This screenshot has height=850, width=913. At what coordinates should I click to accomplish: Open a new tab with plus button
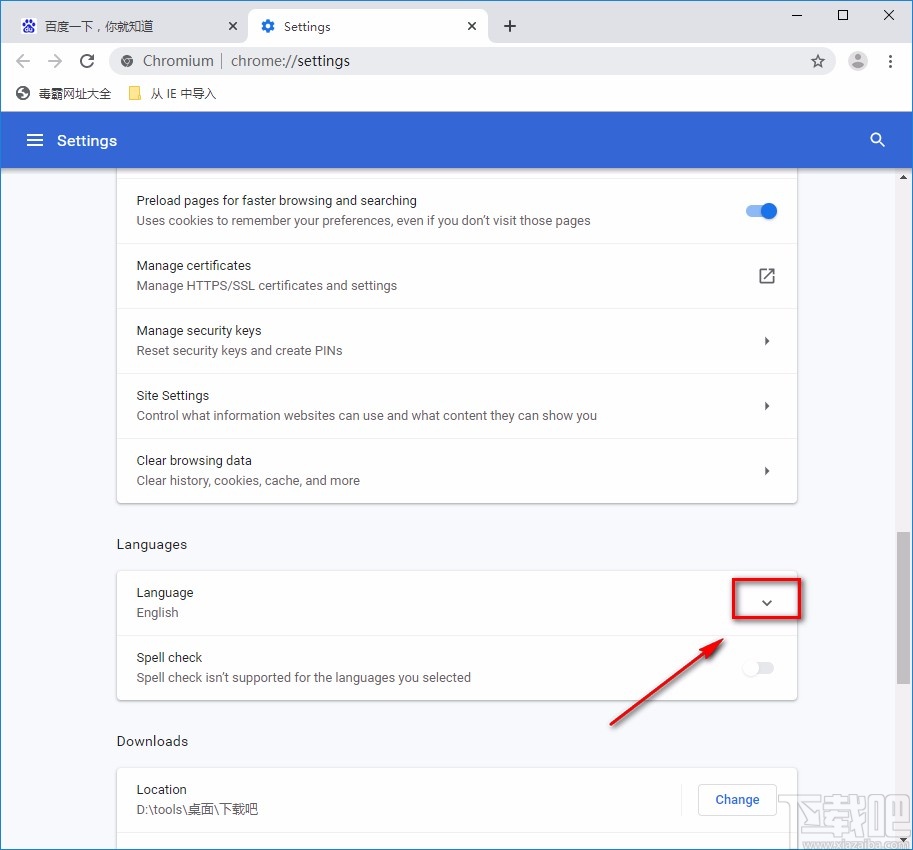(x=510, y=26)
